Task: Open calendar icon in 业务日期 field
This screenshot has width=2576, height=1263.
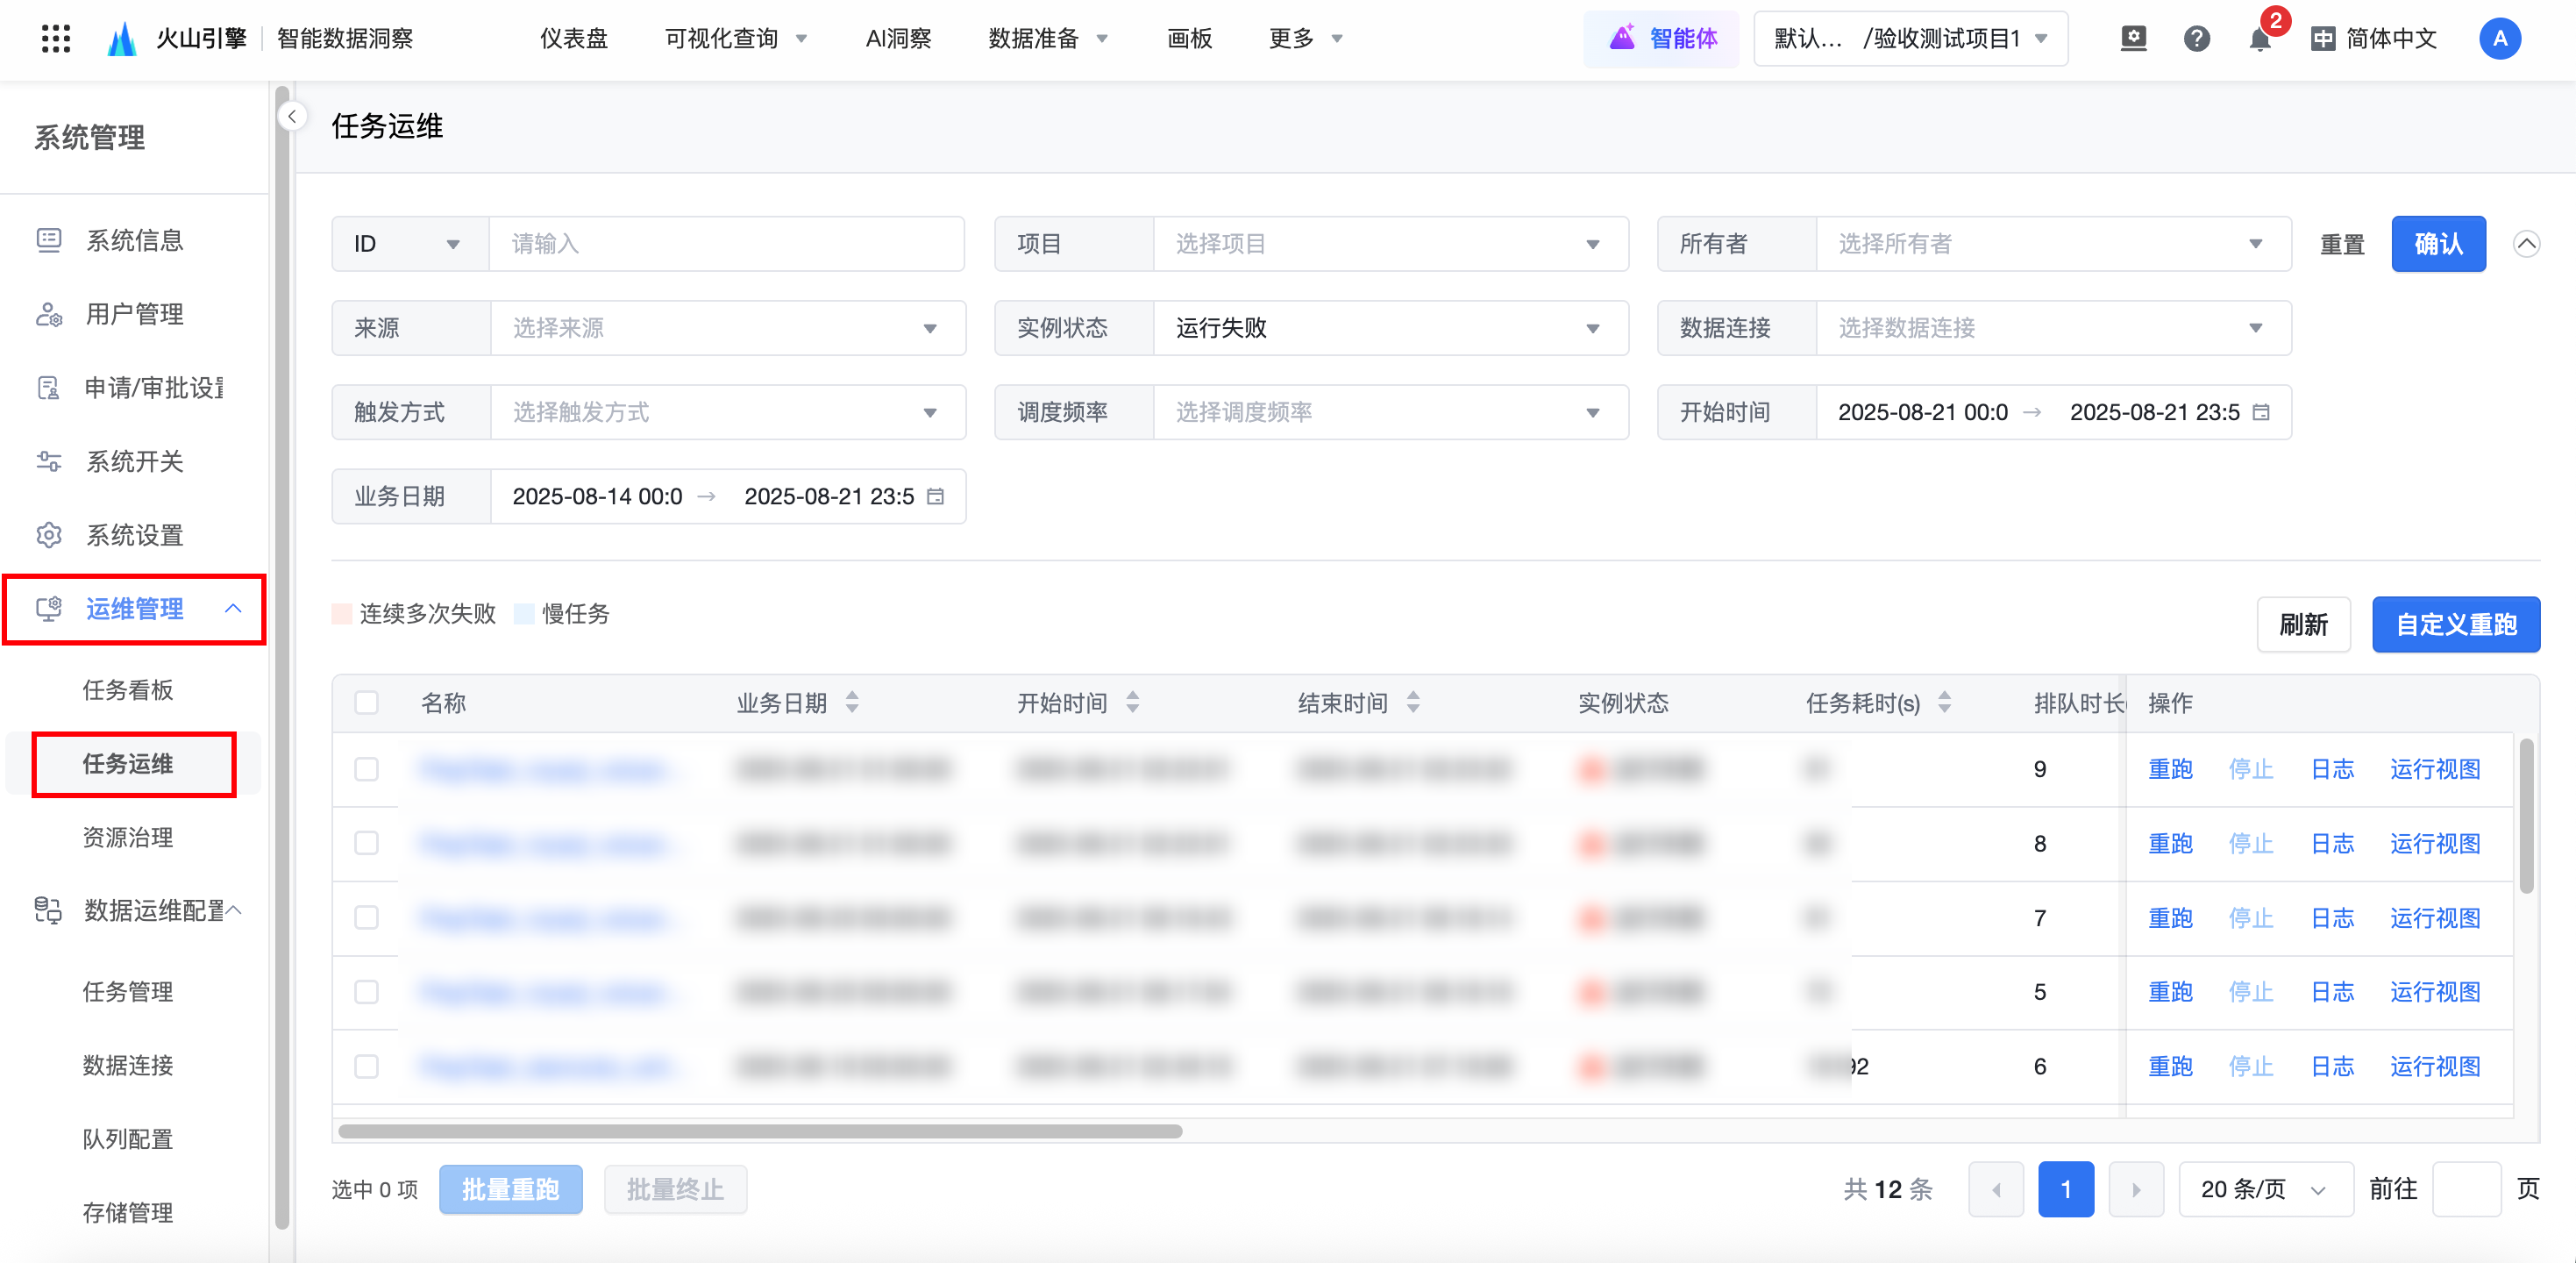Action: 936,497
